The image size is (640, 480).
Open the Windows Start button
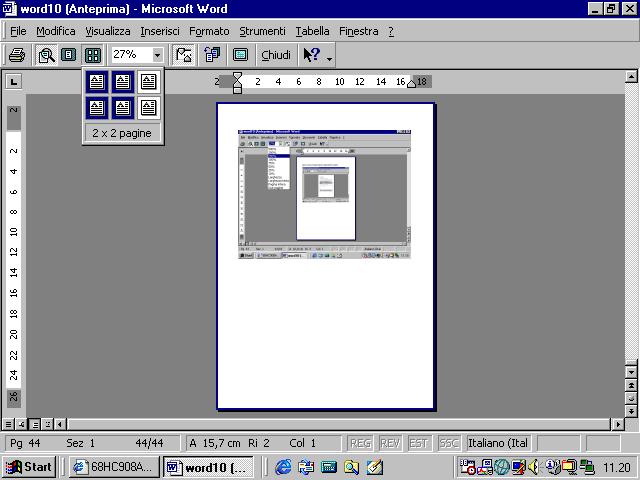(x=29, y=467)
